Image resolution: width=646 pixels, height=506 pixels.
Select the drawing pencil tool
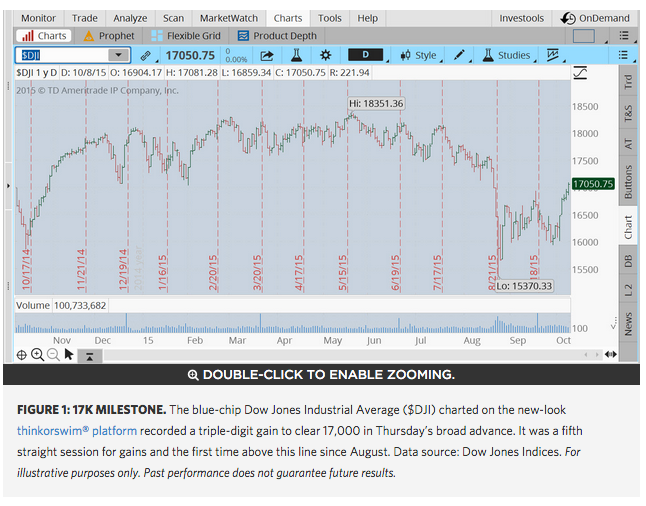(459, 55)
